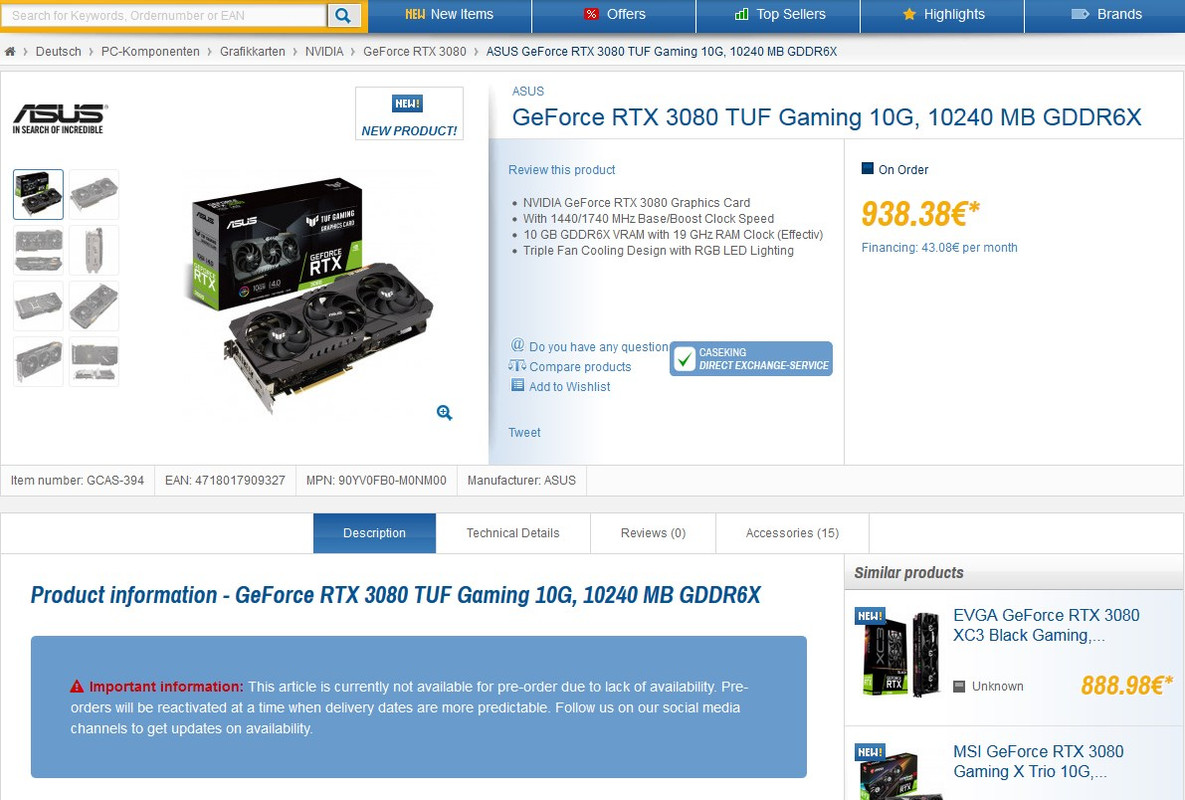Click the home breadcrumb icon
1185x800 pixels.
[10, 51]
